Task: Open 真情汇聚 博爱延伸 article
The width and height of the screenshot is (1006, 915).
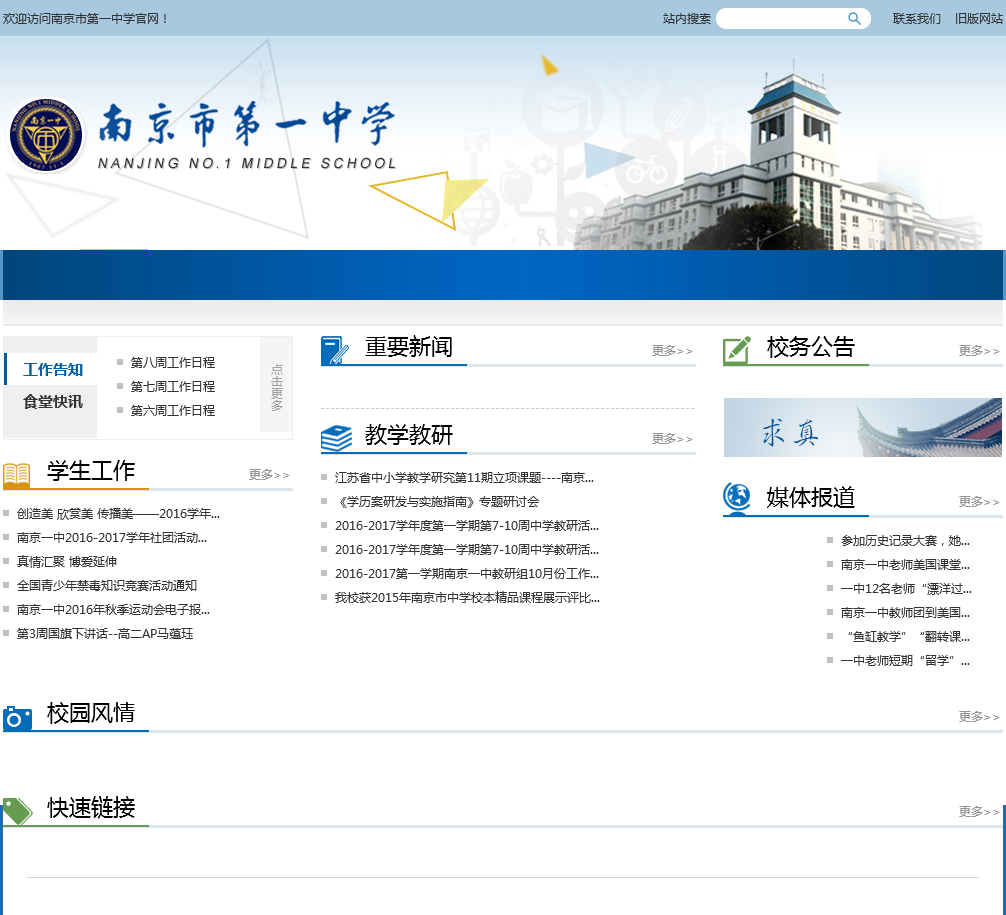Action: click(67, 562)
